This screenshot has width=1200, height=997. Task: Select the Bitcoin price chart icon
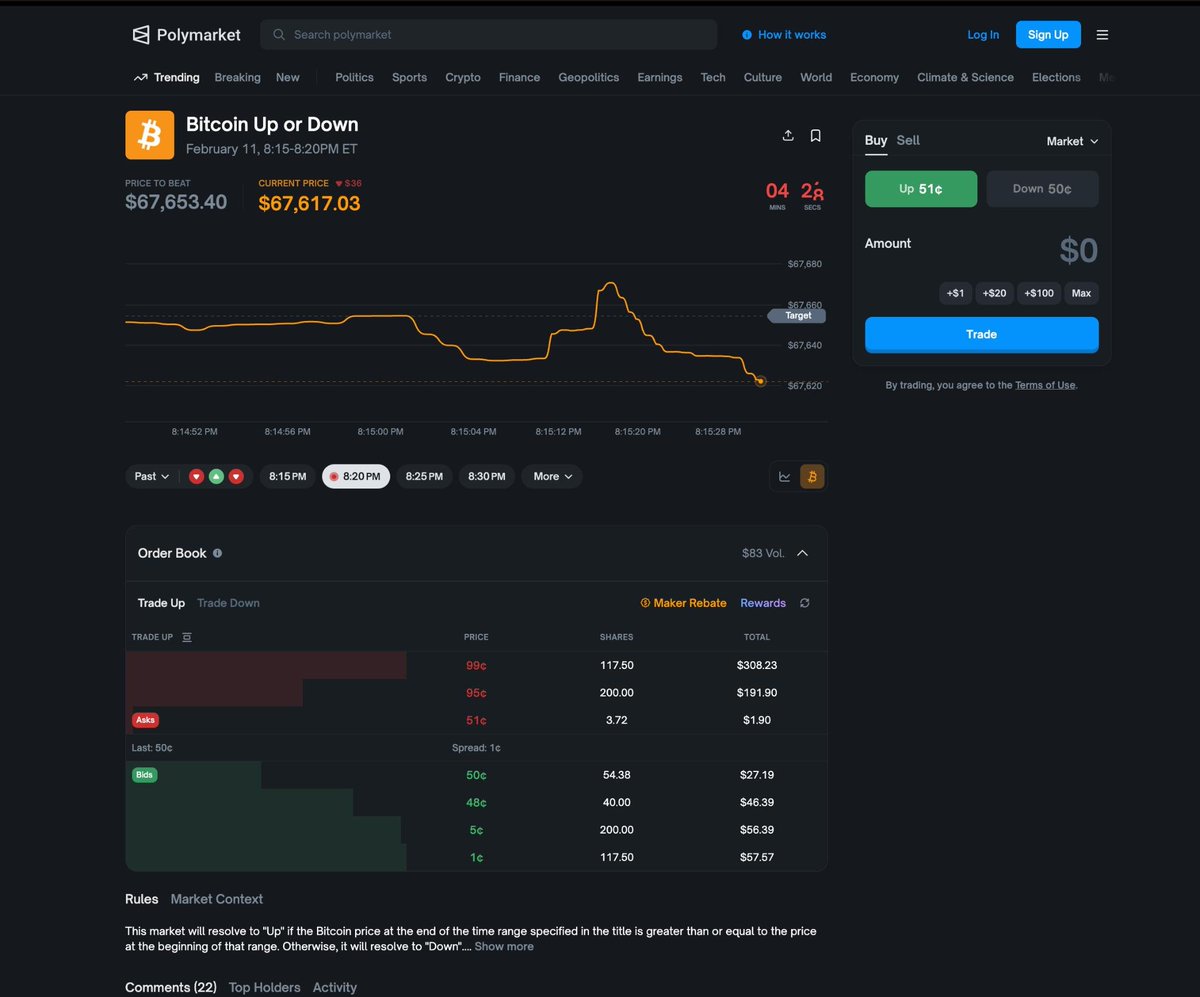pos(812,477)
